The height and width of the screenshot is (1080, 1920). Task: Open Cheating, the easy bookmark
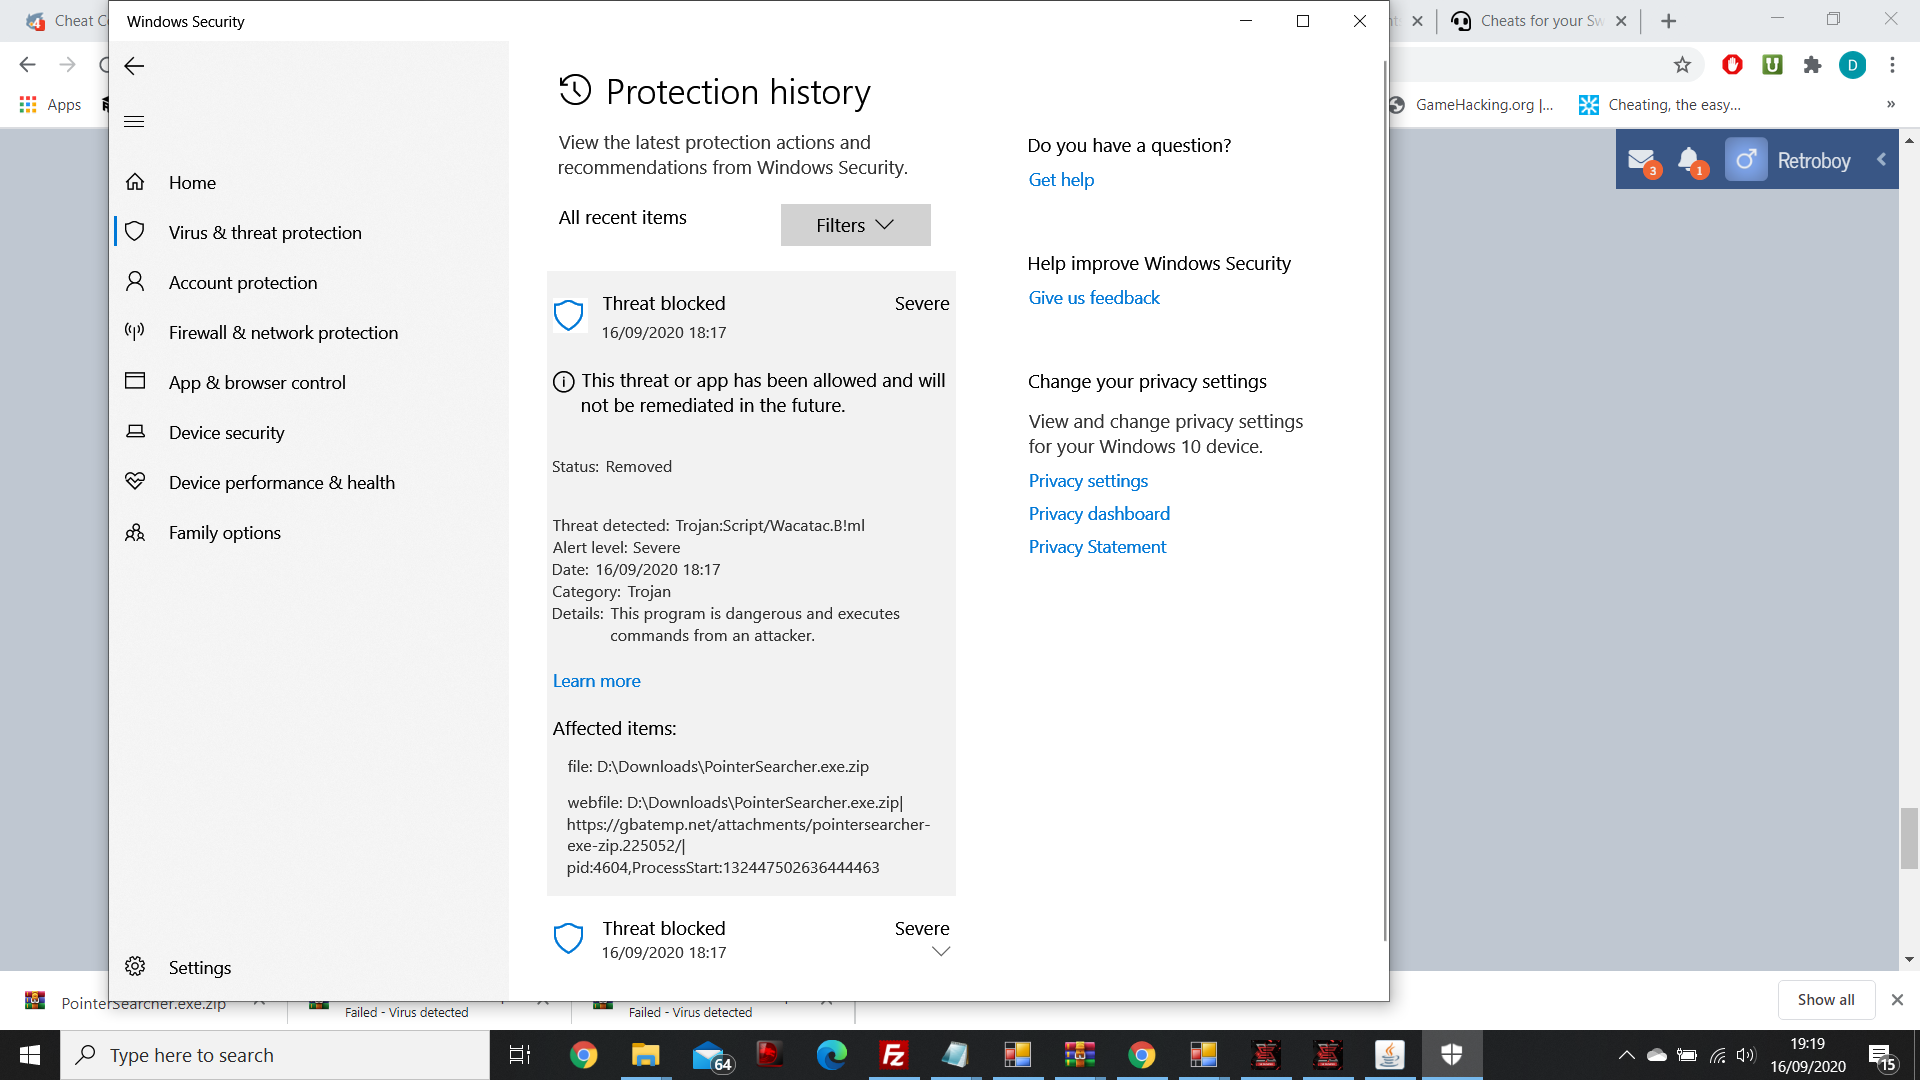pos(1660,105)
